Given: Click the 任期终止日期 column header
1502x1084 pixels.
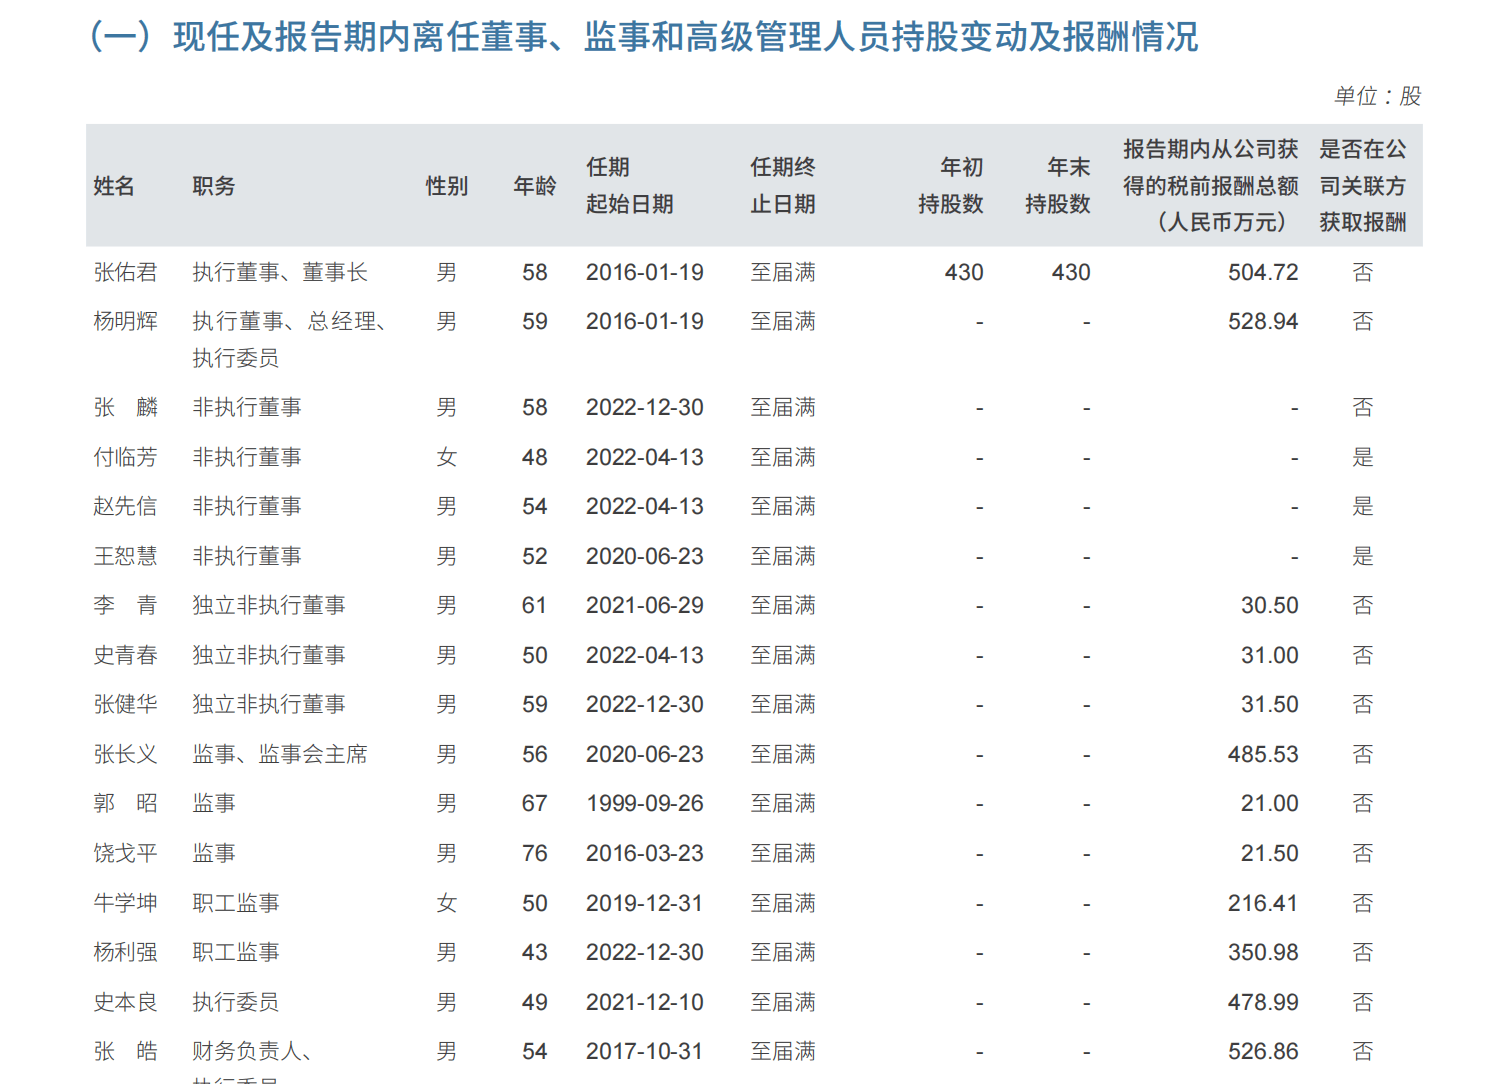Looking at the screenshot, I should click(x=783, y=186).
